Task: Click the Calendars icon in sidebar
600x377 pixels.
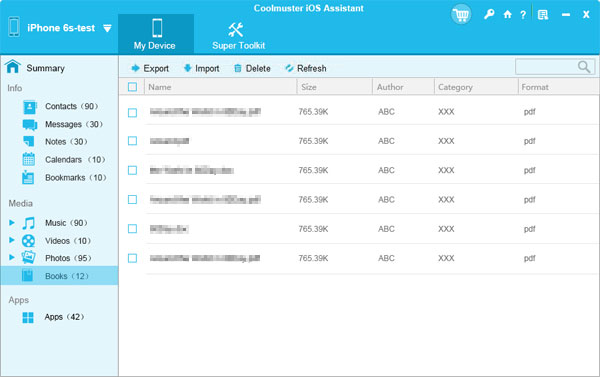Action: coord(29,159)
